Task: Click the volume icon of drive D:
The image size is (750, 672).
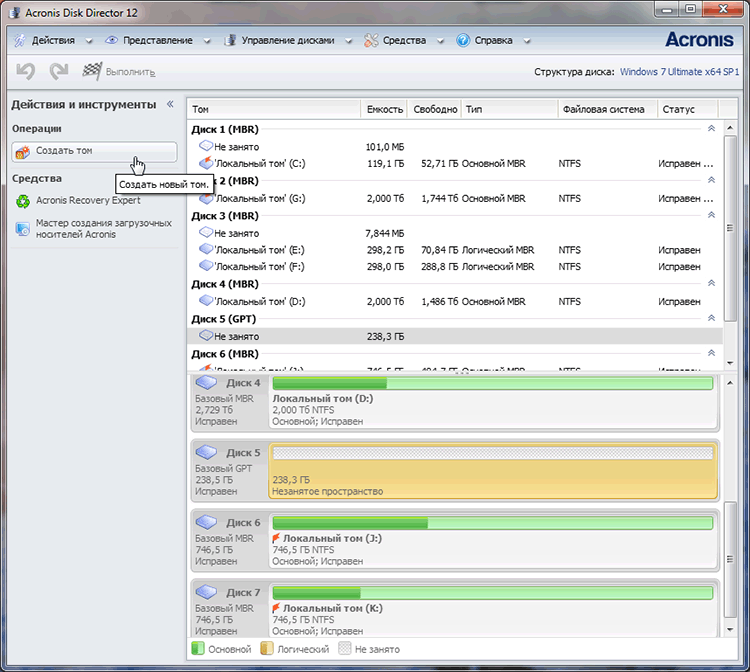Action: pyautogui.click(x=206, y=300)
